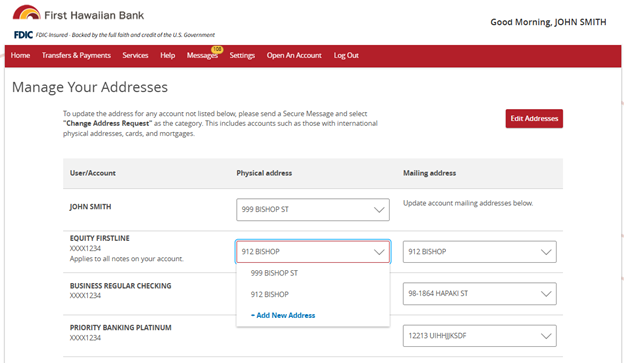Image resolution: width=624 pixels, height=363 pixels.
Task: Click the First Hawaiian Bank logo
Action: (78, 14)
